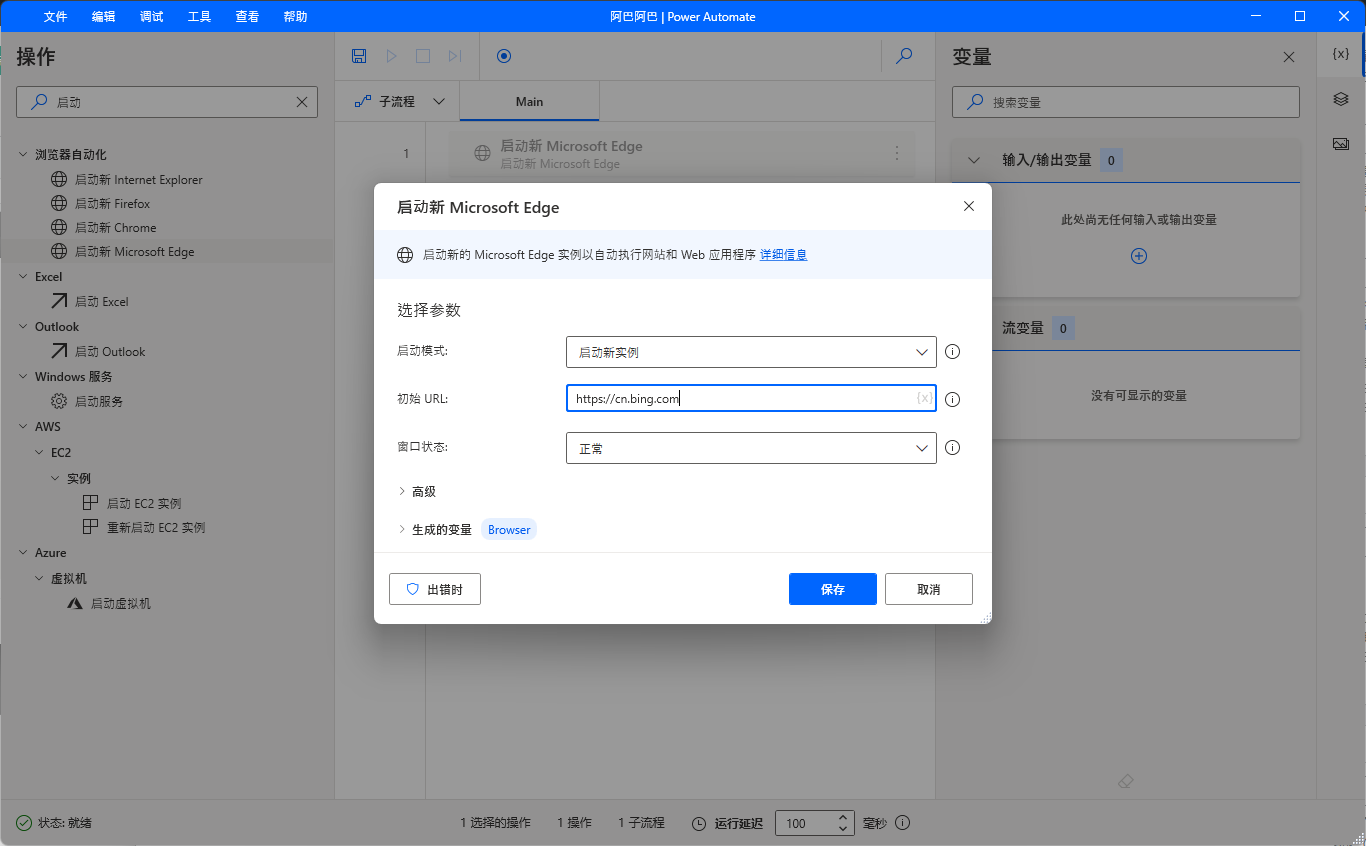Viewport: 1366px width, 846px height.
Task: Click more options dots on action 1
Action: (x=897, y=154)
